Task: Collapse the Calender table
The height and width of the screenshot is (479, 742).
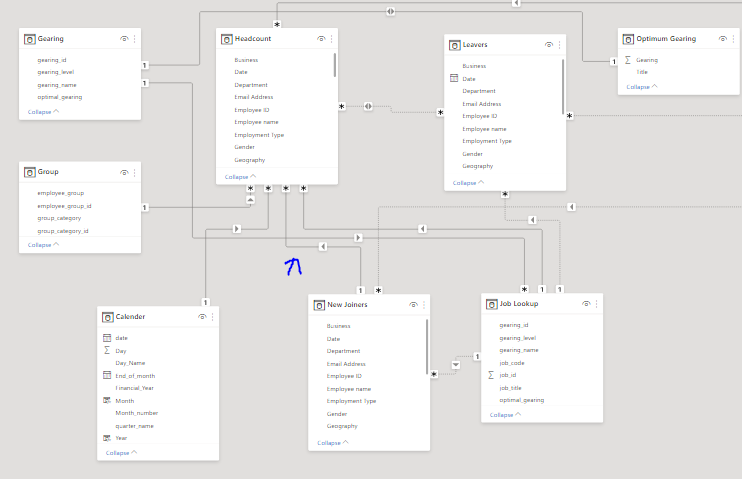Action: point(121,452)
